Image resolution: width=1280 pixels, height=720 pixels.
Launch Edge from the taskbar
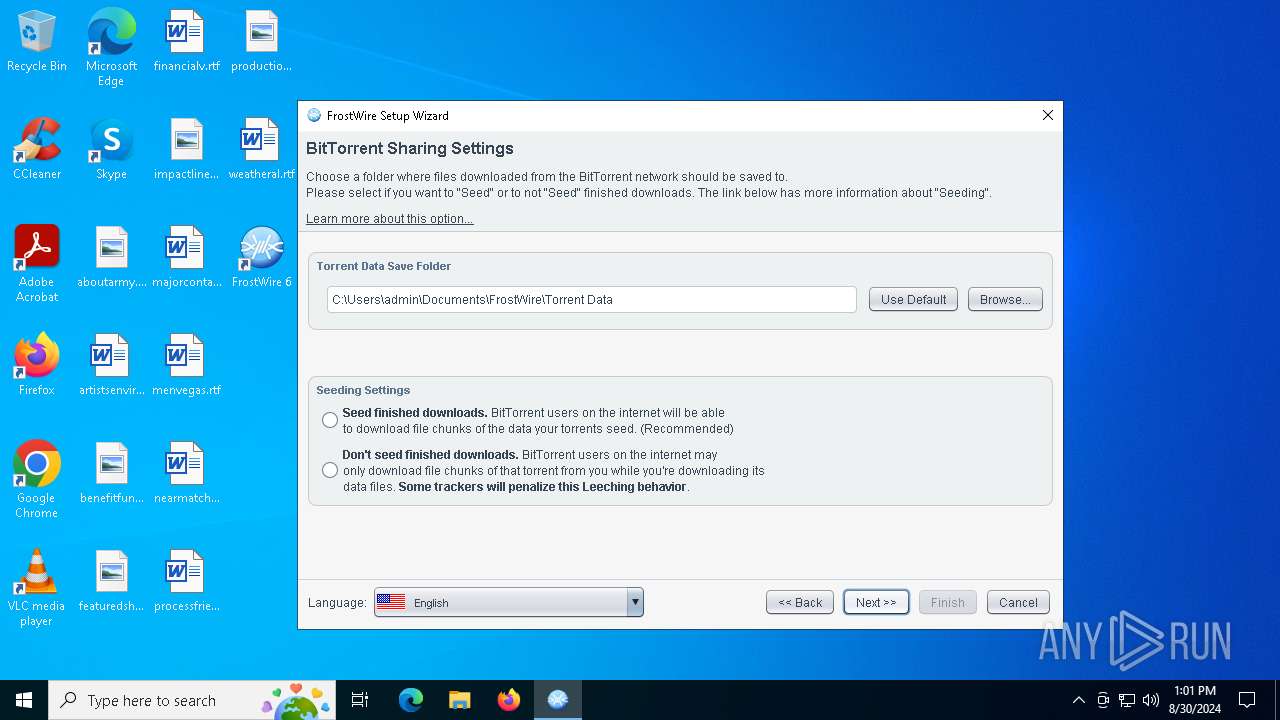pyautogui.click(x=411, y=700)
